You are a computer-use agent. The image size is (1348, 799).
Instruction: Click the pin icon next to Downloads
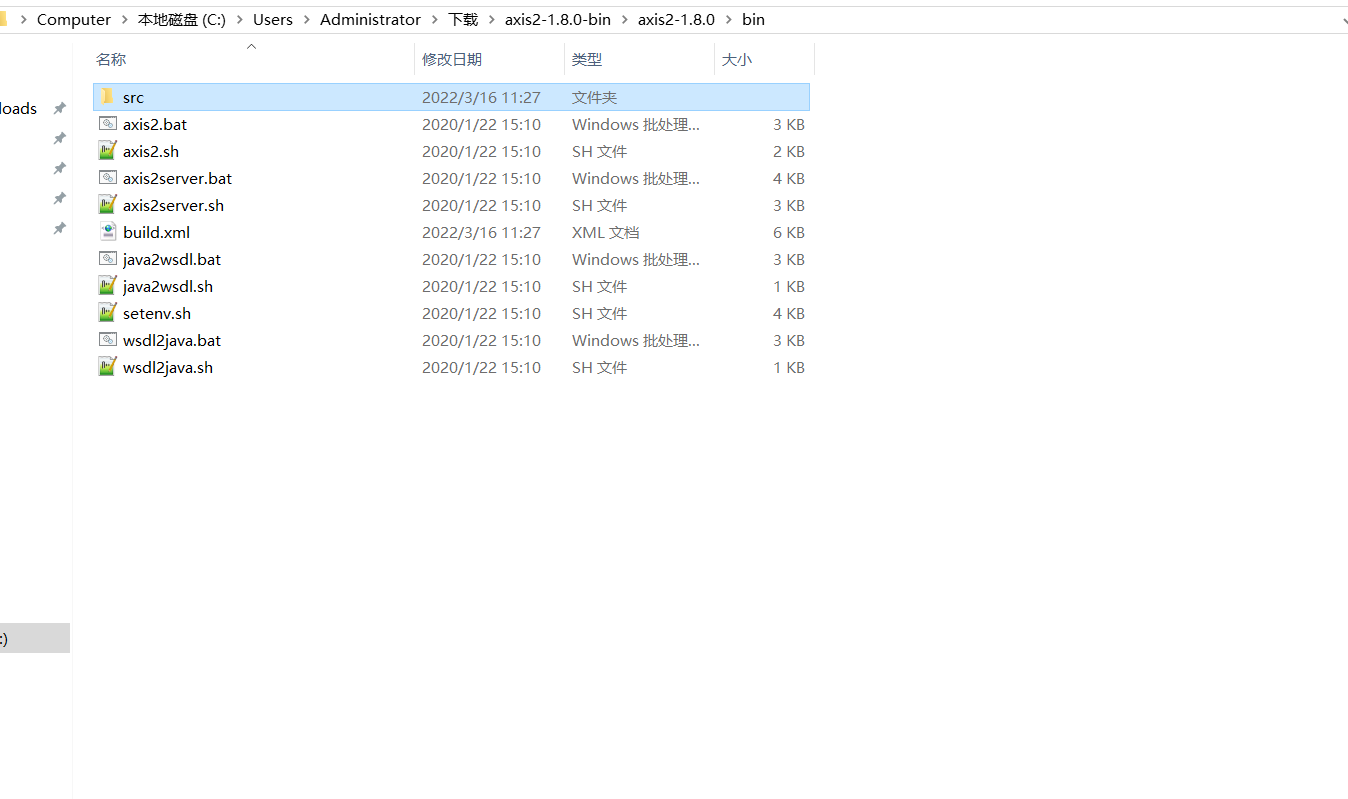[59, 108]
